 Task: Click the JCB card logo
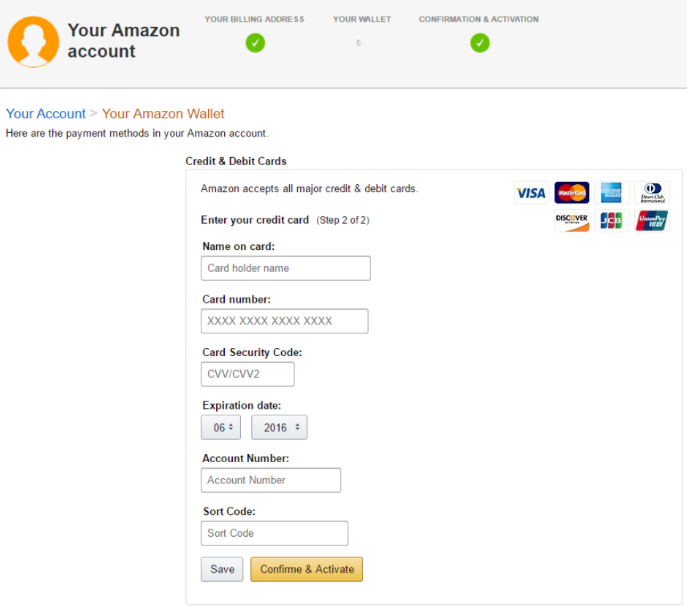612,220
